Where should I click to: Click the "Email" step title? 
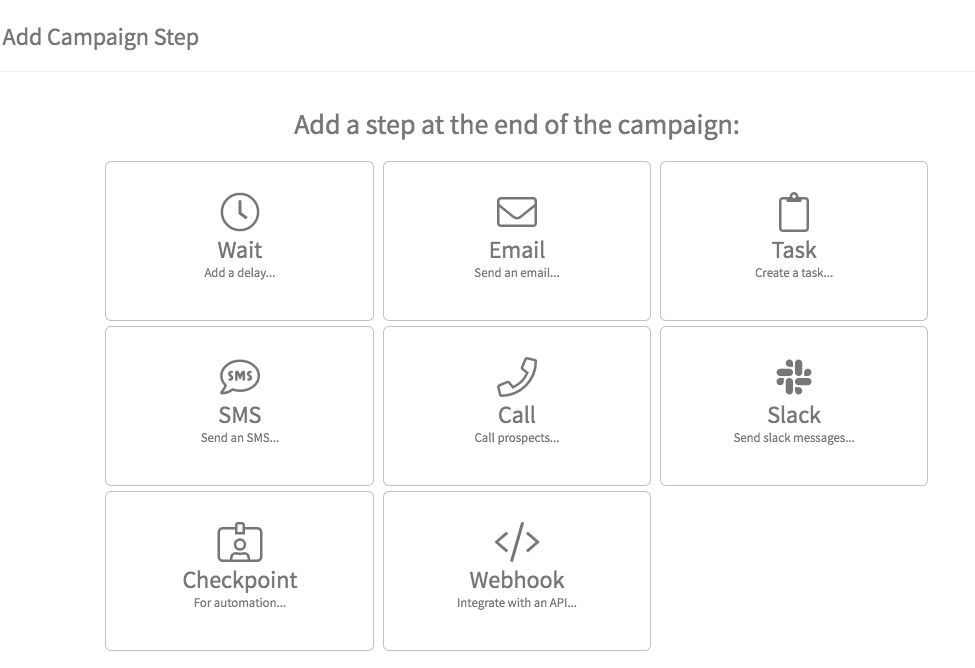pos(517,250)
